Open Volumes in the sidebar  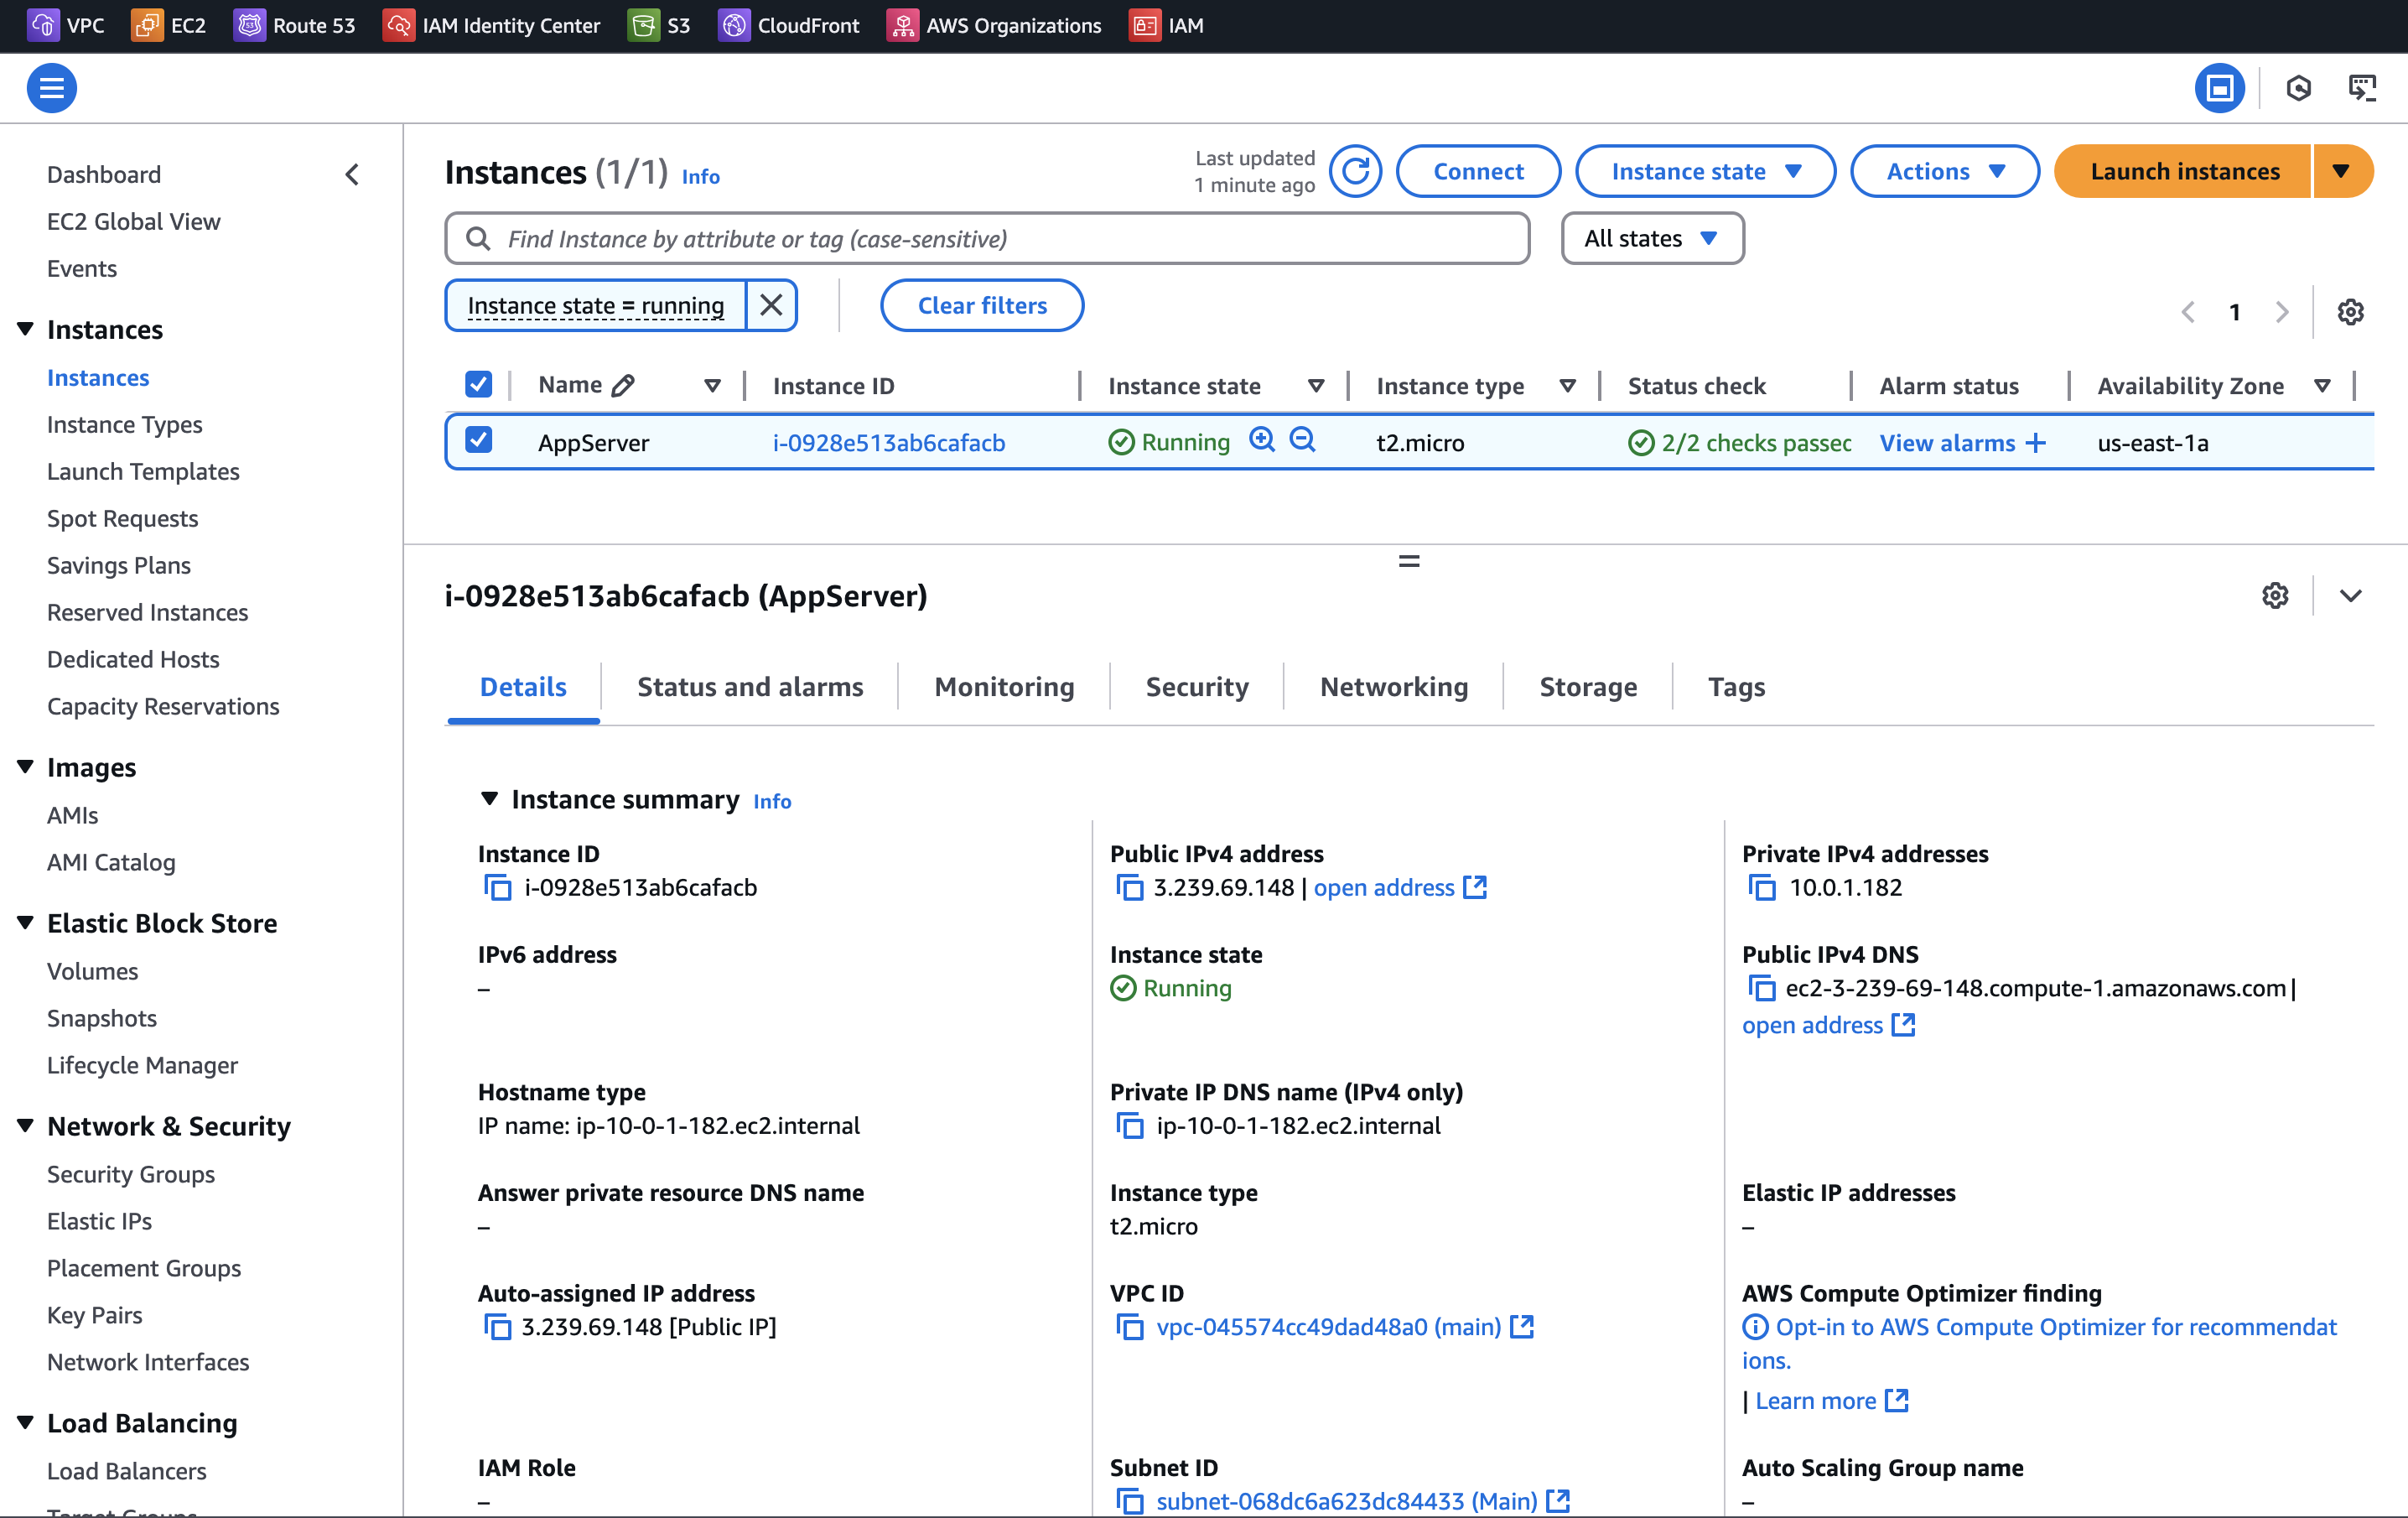click(92, 971)
